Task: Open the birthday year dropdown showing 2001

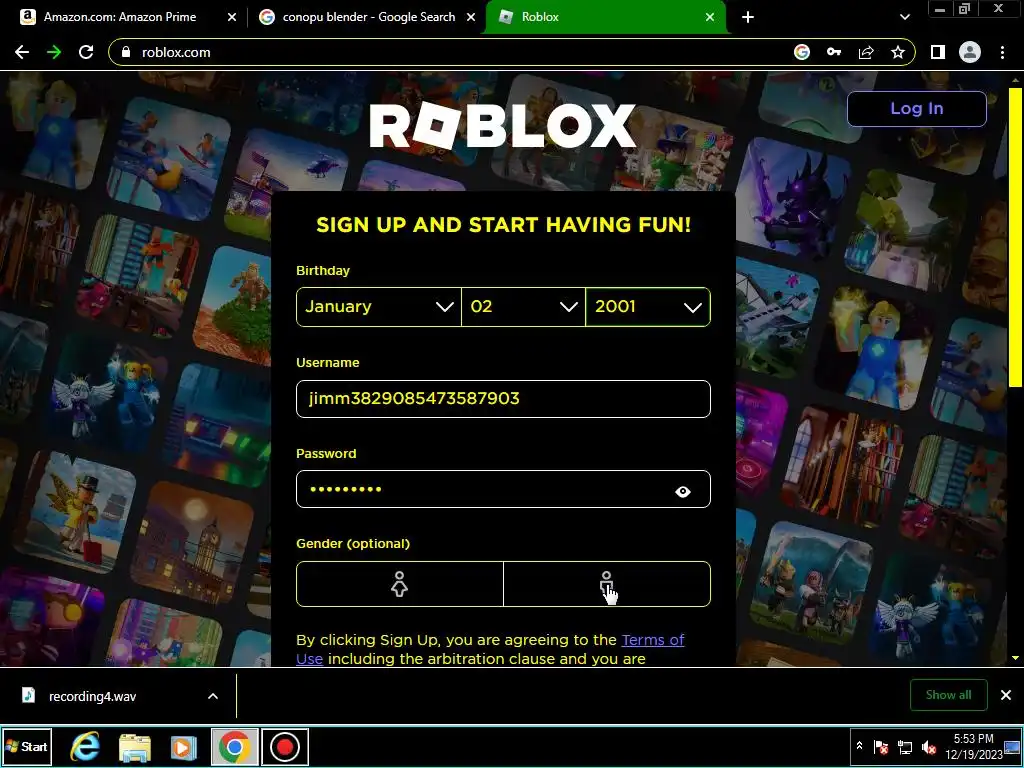Action: pos(648,306)
